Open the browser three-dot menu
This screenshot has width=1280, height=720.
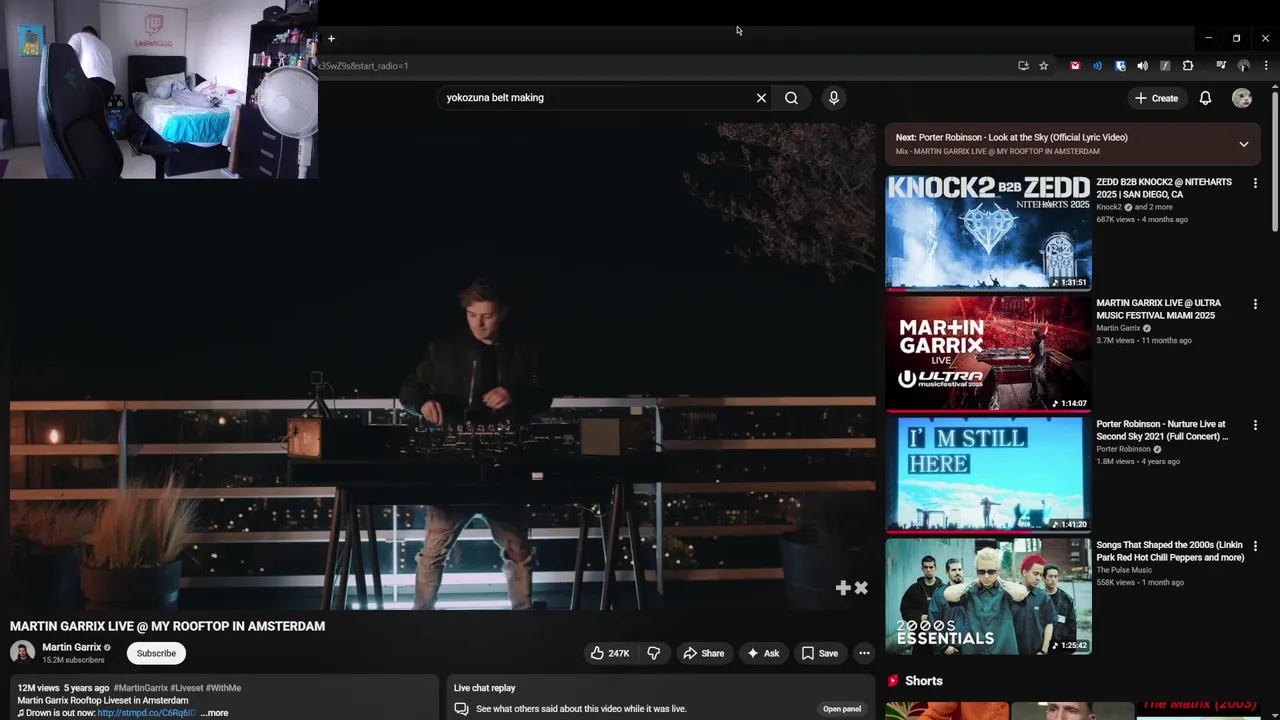coord(1265,66)
